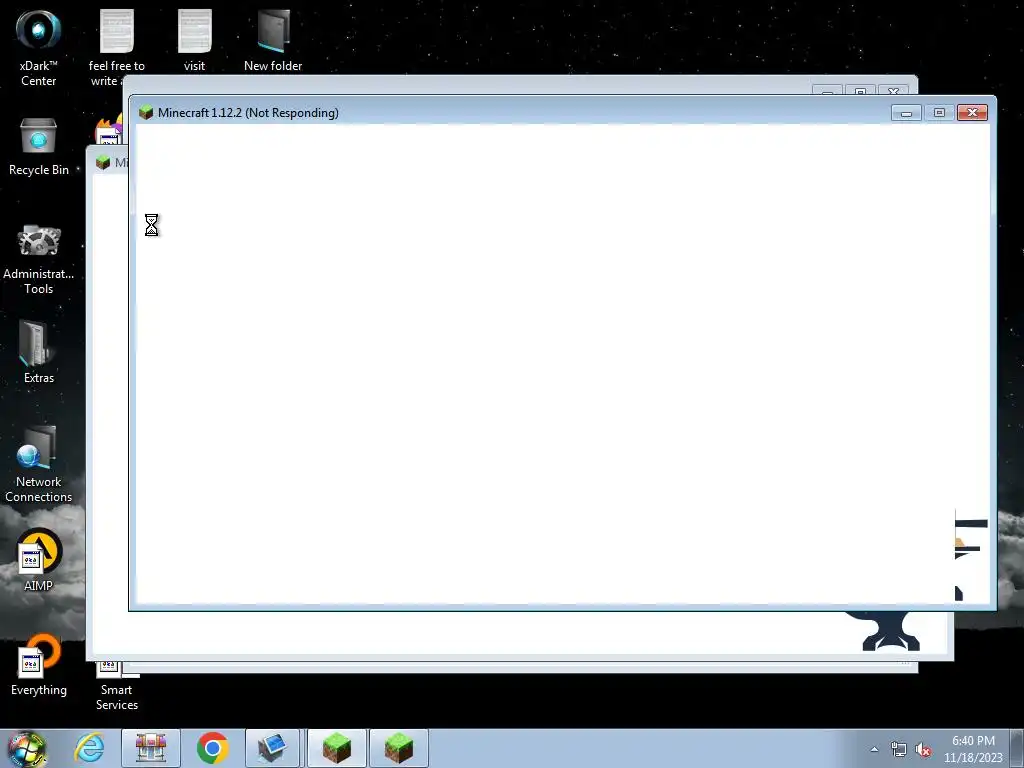
Task: Open the Smart Services shortcut
Action: click(x=116, y=686)
